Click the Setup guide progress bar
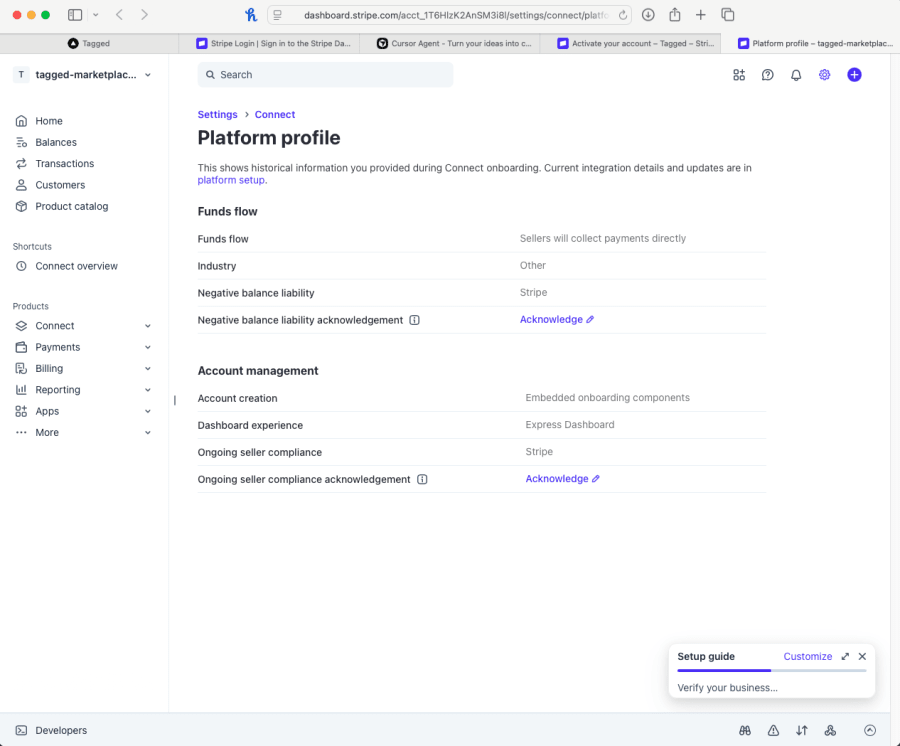This screenshot has width=900, height=746. tap(771, 670)
